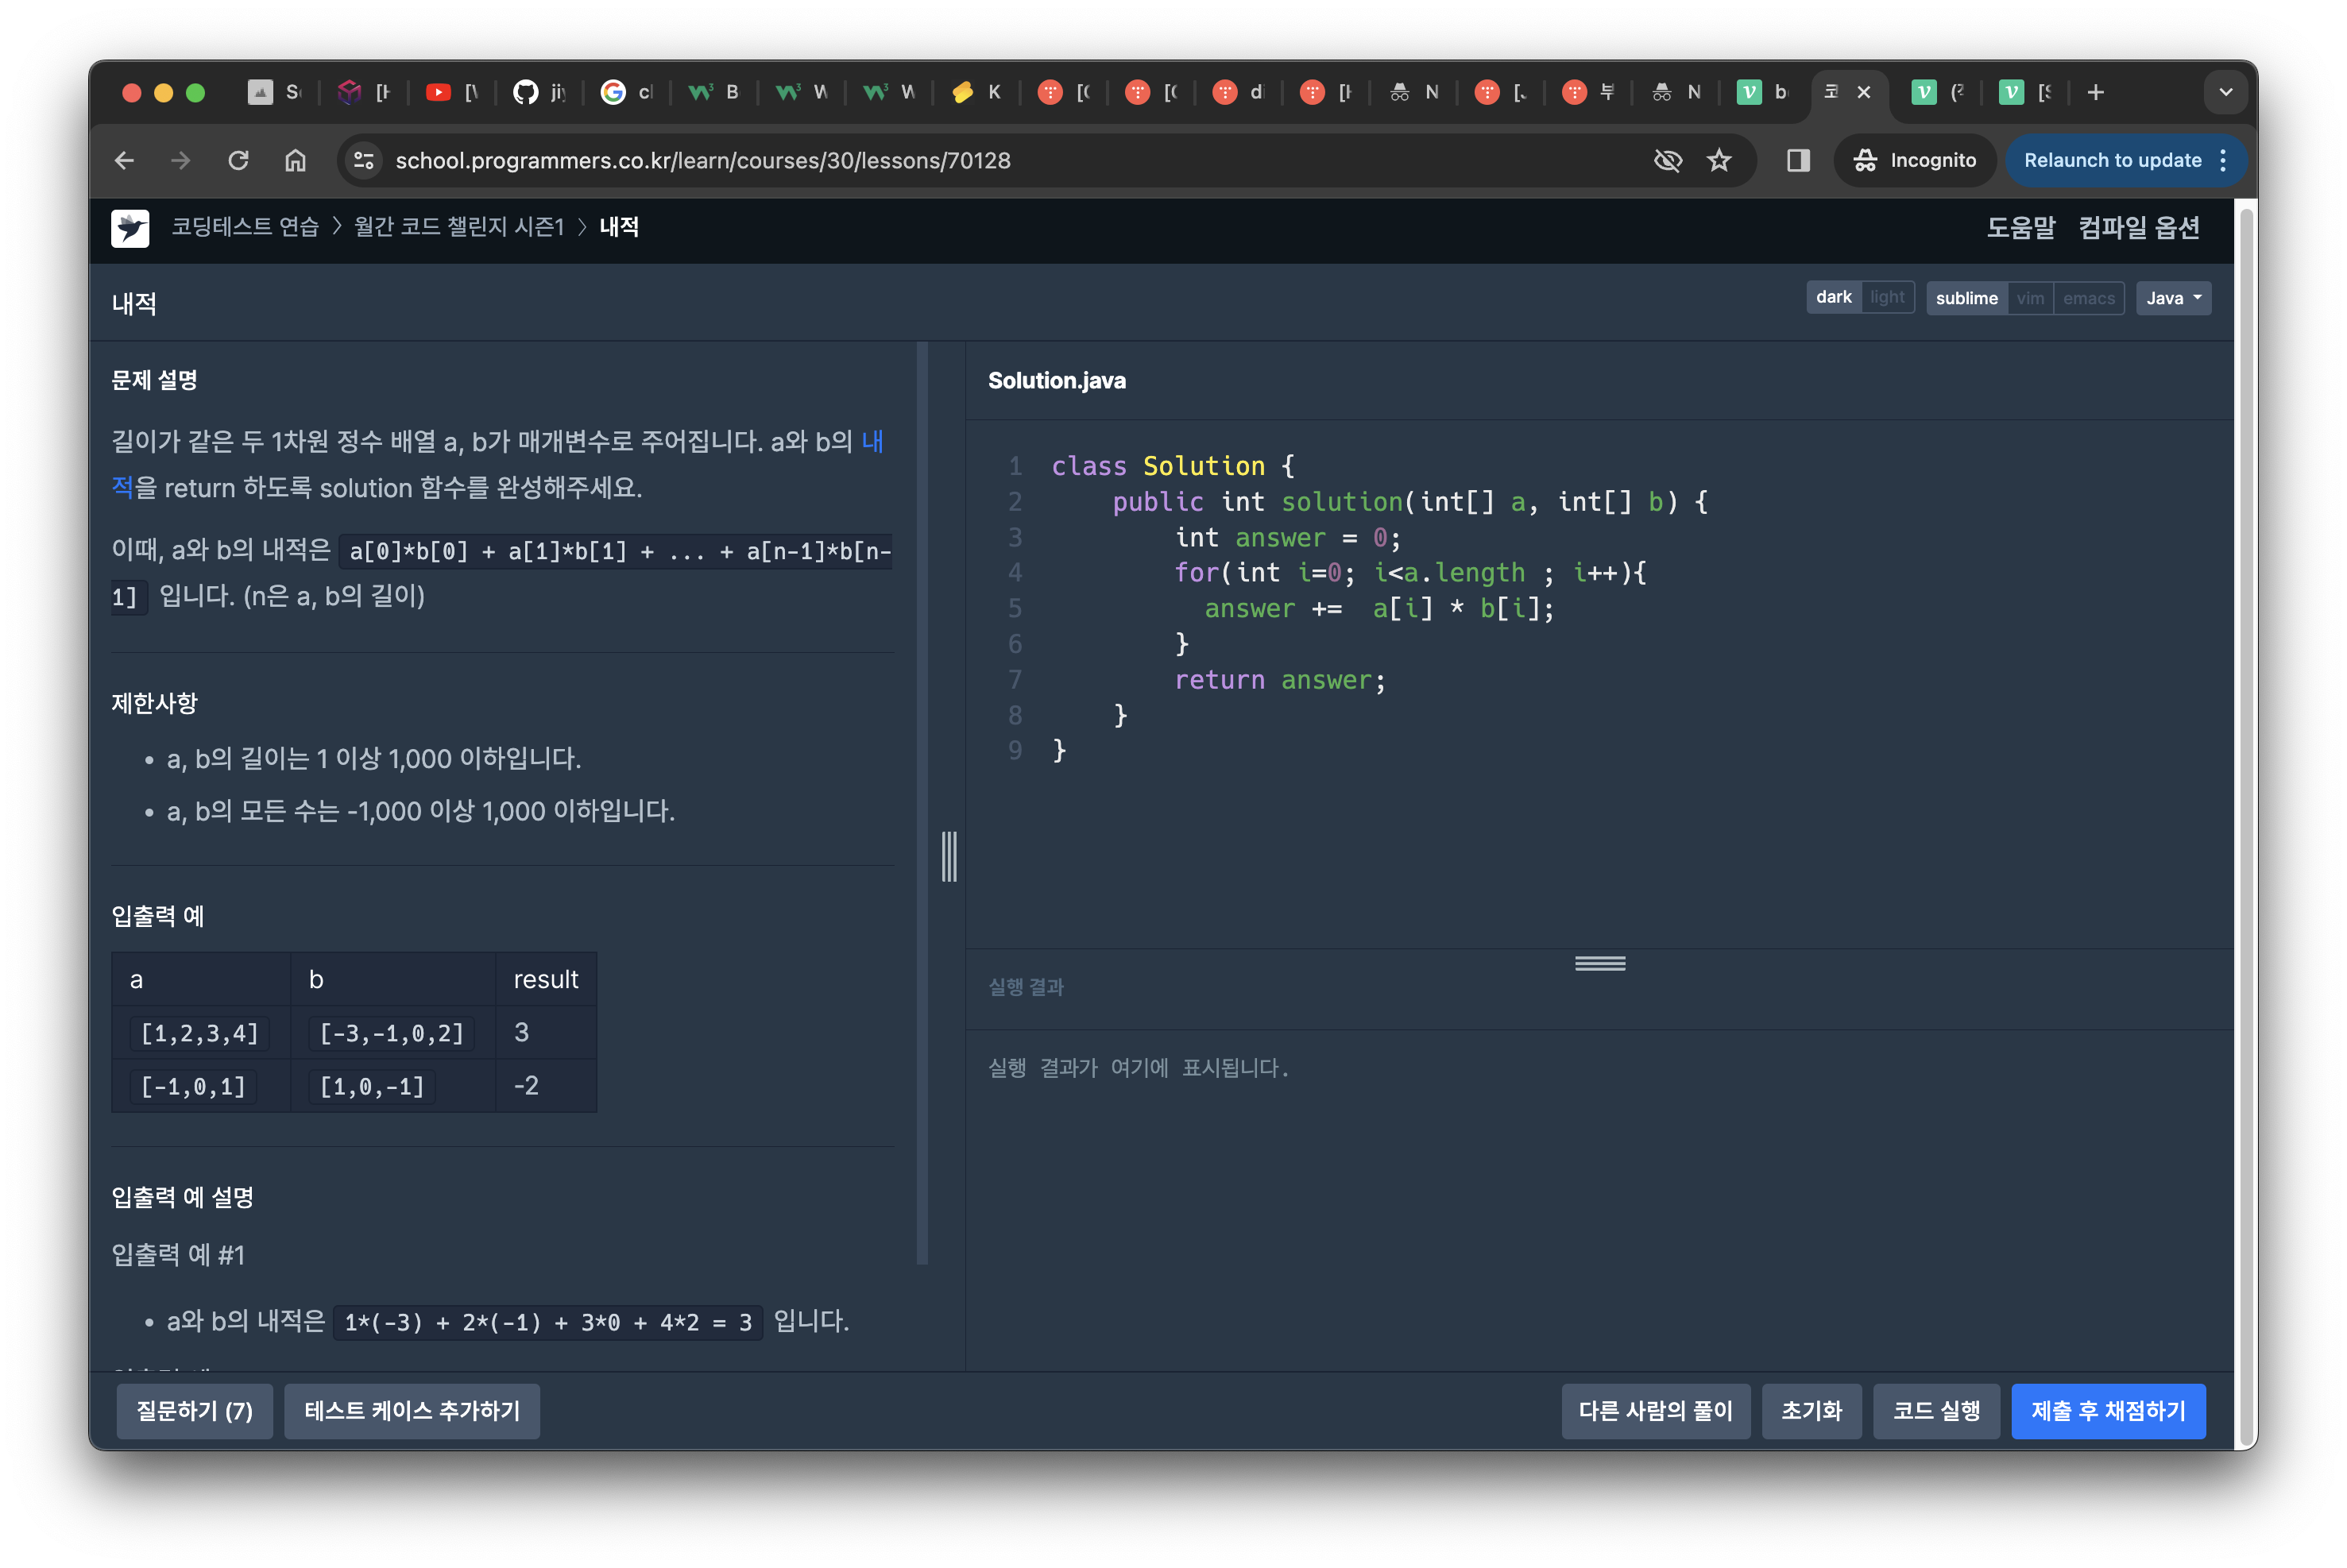Open new tab with plus icon

click(2096, 92)
